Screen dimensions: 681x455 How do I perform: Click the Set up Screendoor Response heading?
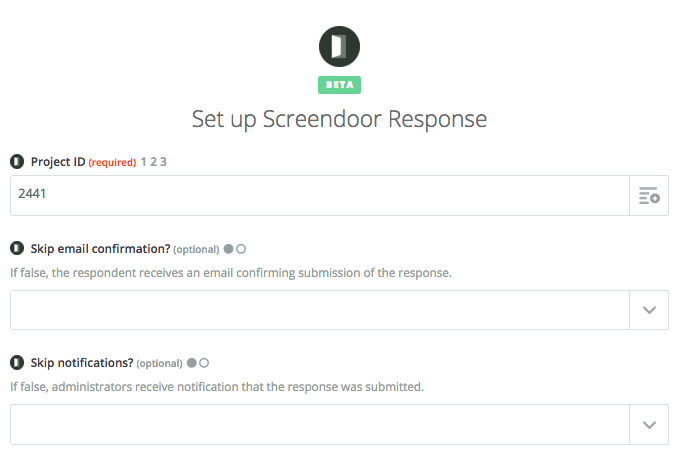point(339,119)
